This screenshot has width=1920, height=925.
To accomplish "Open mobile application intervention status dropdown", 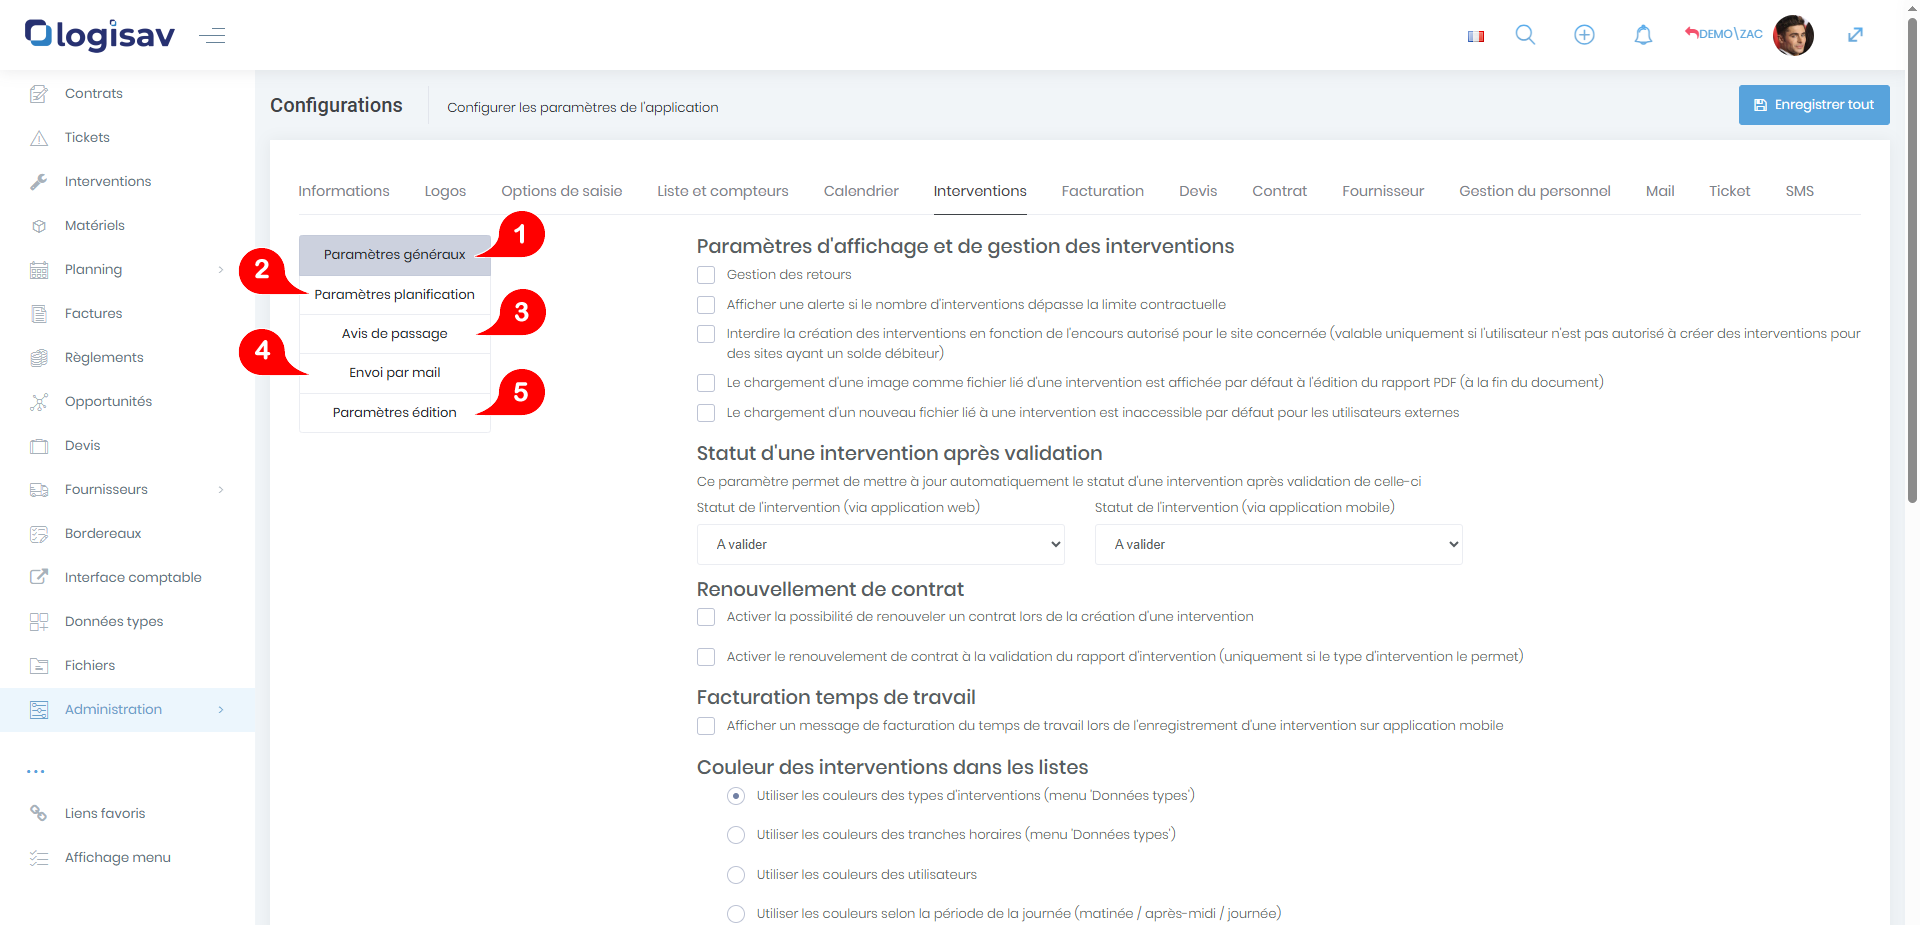I will point(1278,545).
